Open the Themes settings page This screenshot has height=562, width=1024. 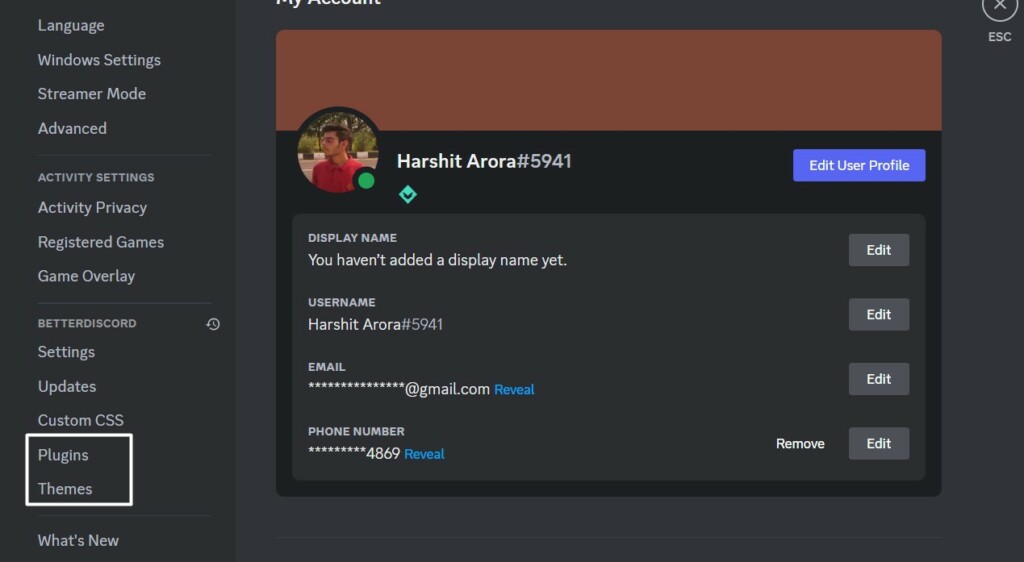point(65,489)
